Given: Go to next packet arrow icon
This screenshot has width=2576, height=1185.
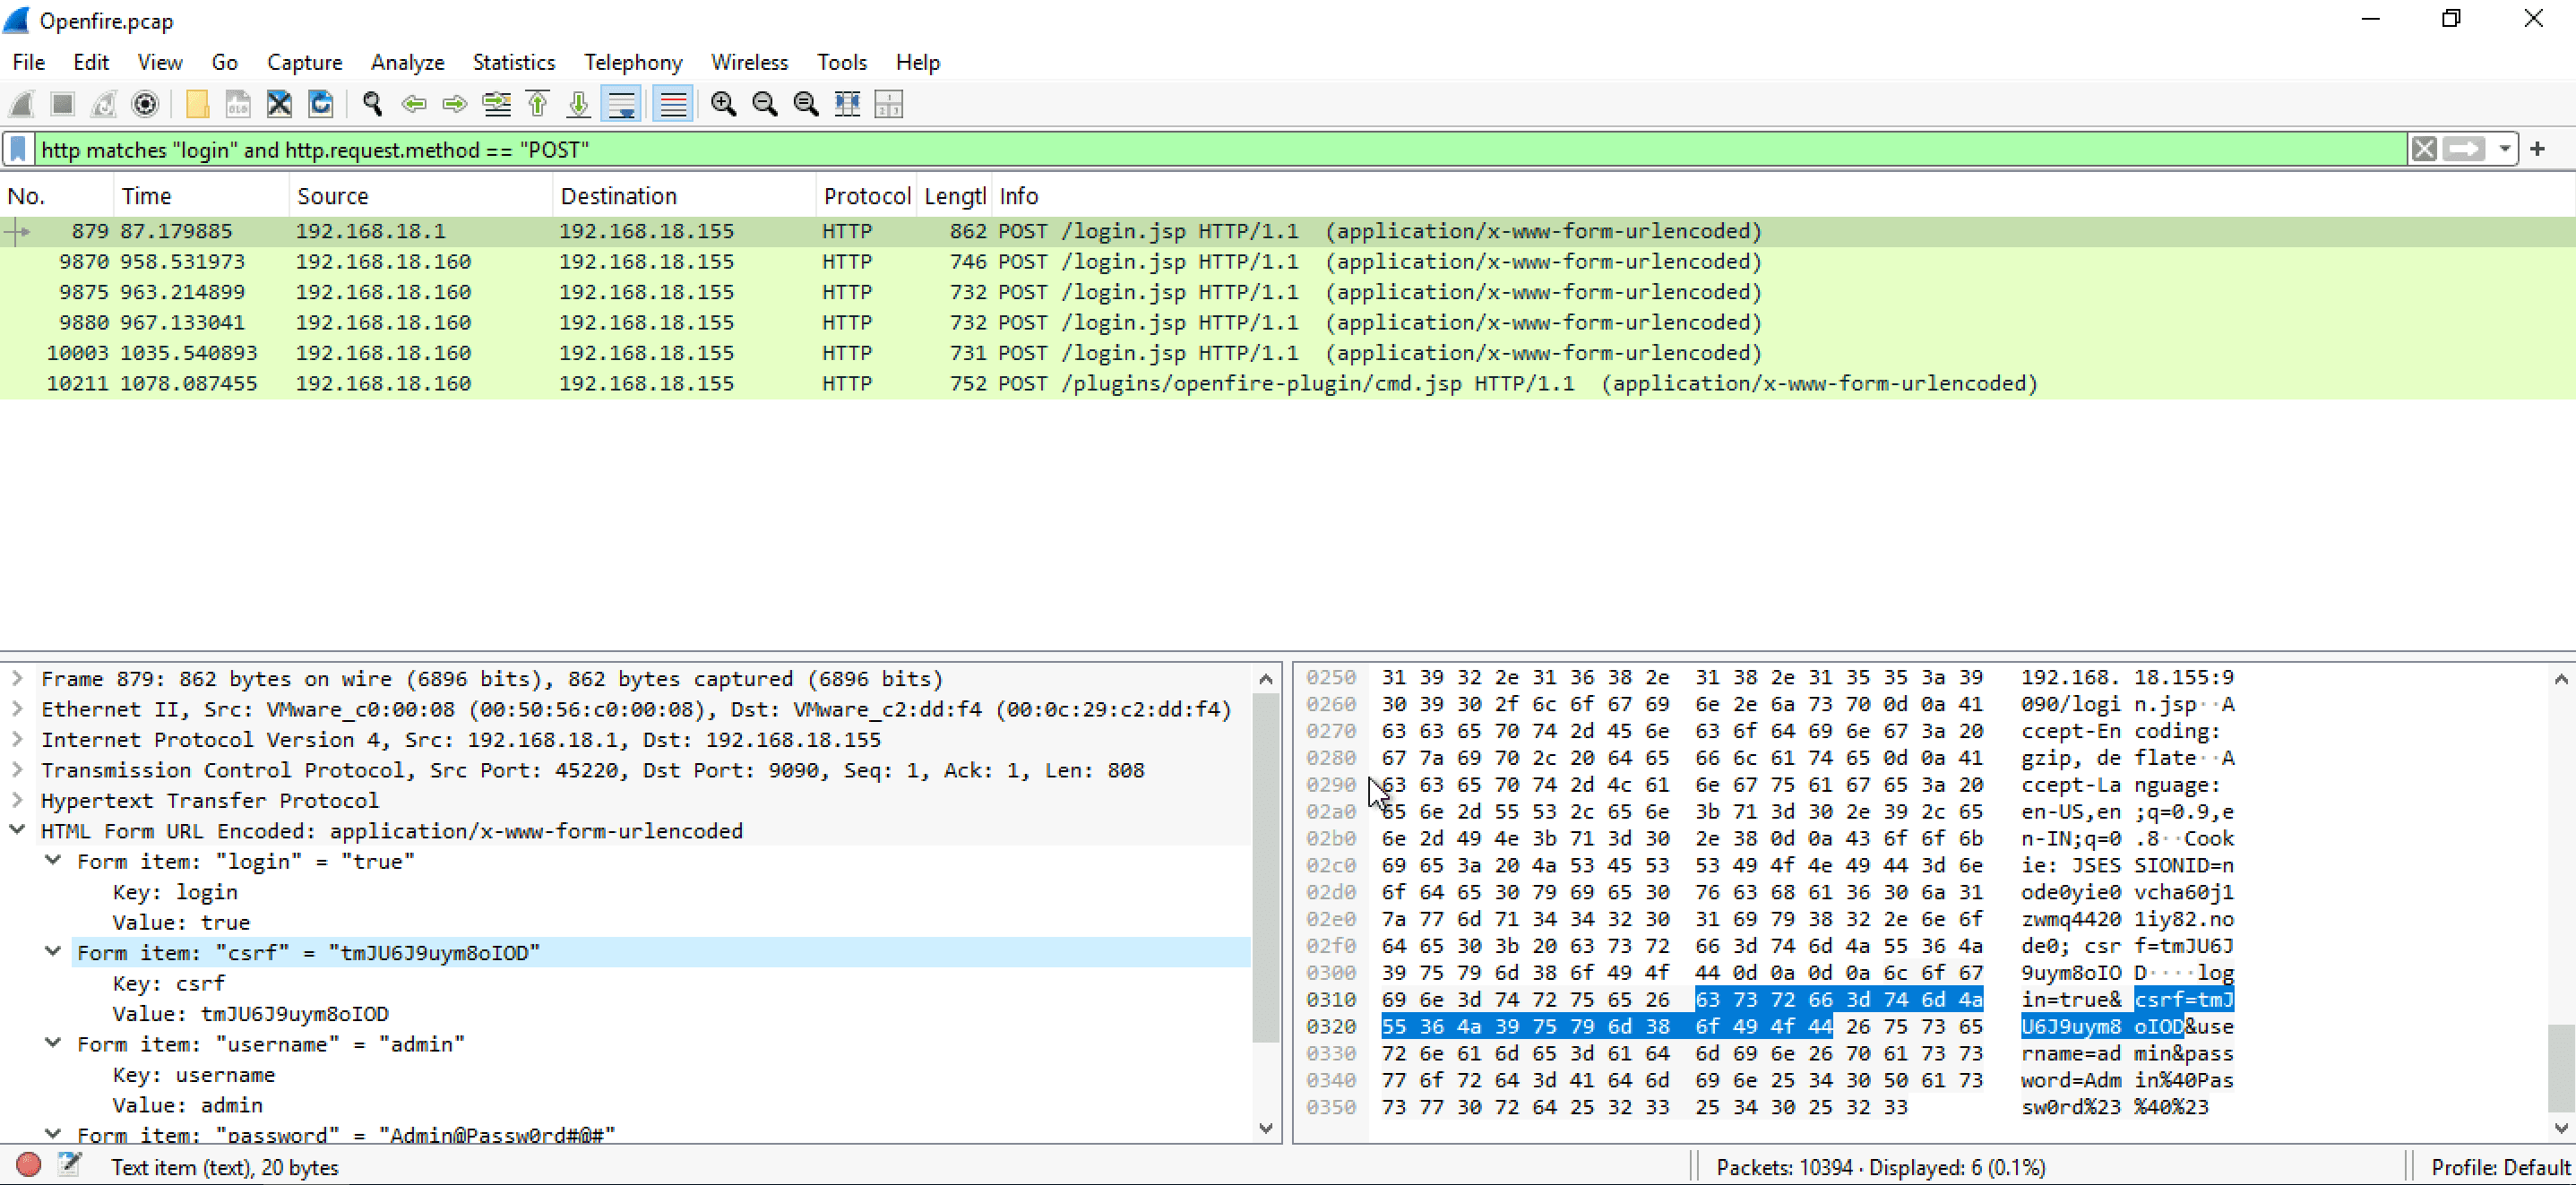Looking at the screenshot, I should [x=454, y=104].
